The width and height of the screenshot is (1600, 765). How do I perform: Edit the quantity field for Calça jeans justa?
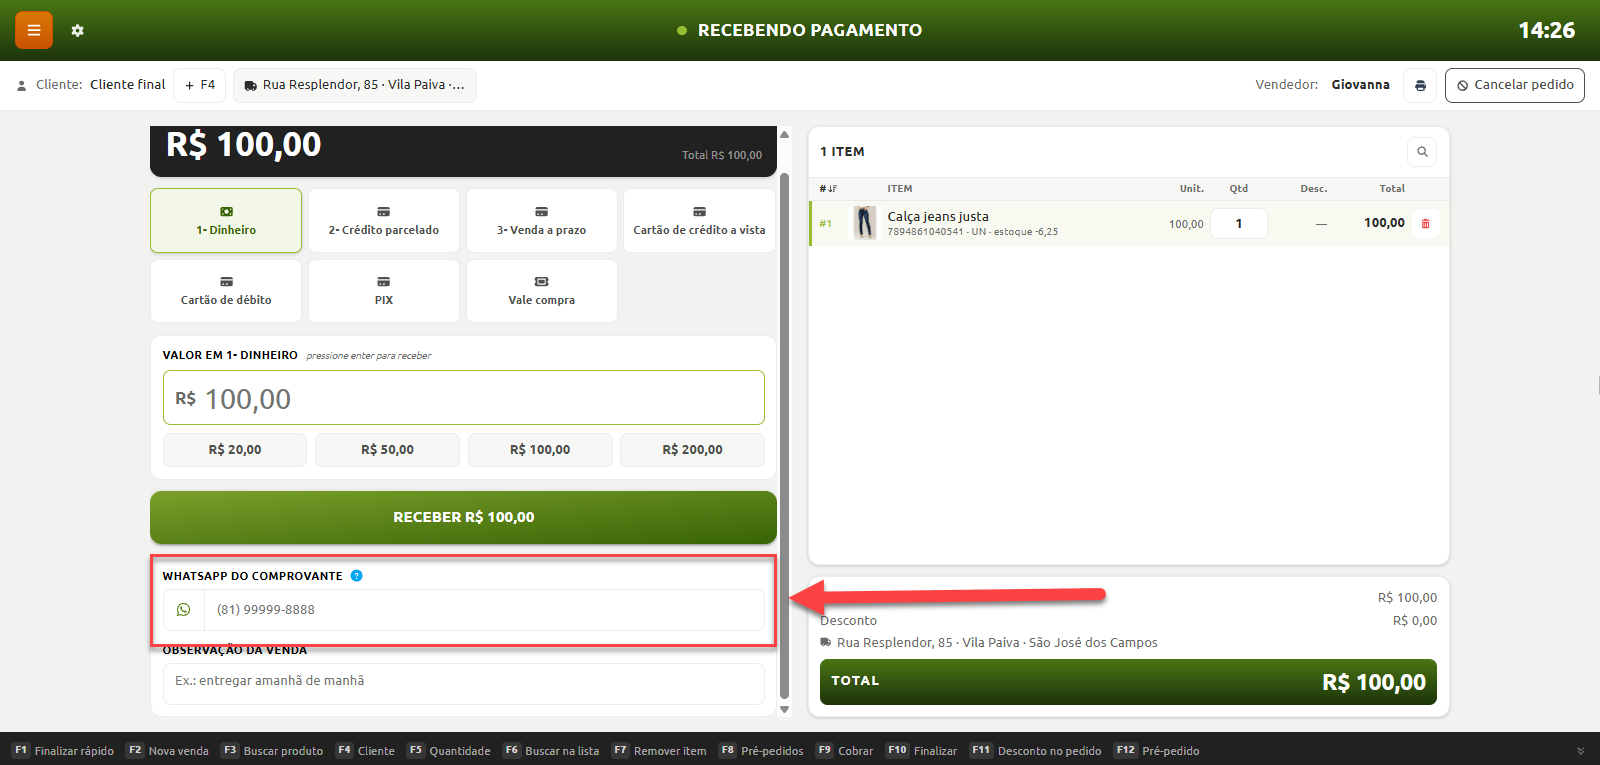[x=1239, y=224]
